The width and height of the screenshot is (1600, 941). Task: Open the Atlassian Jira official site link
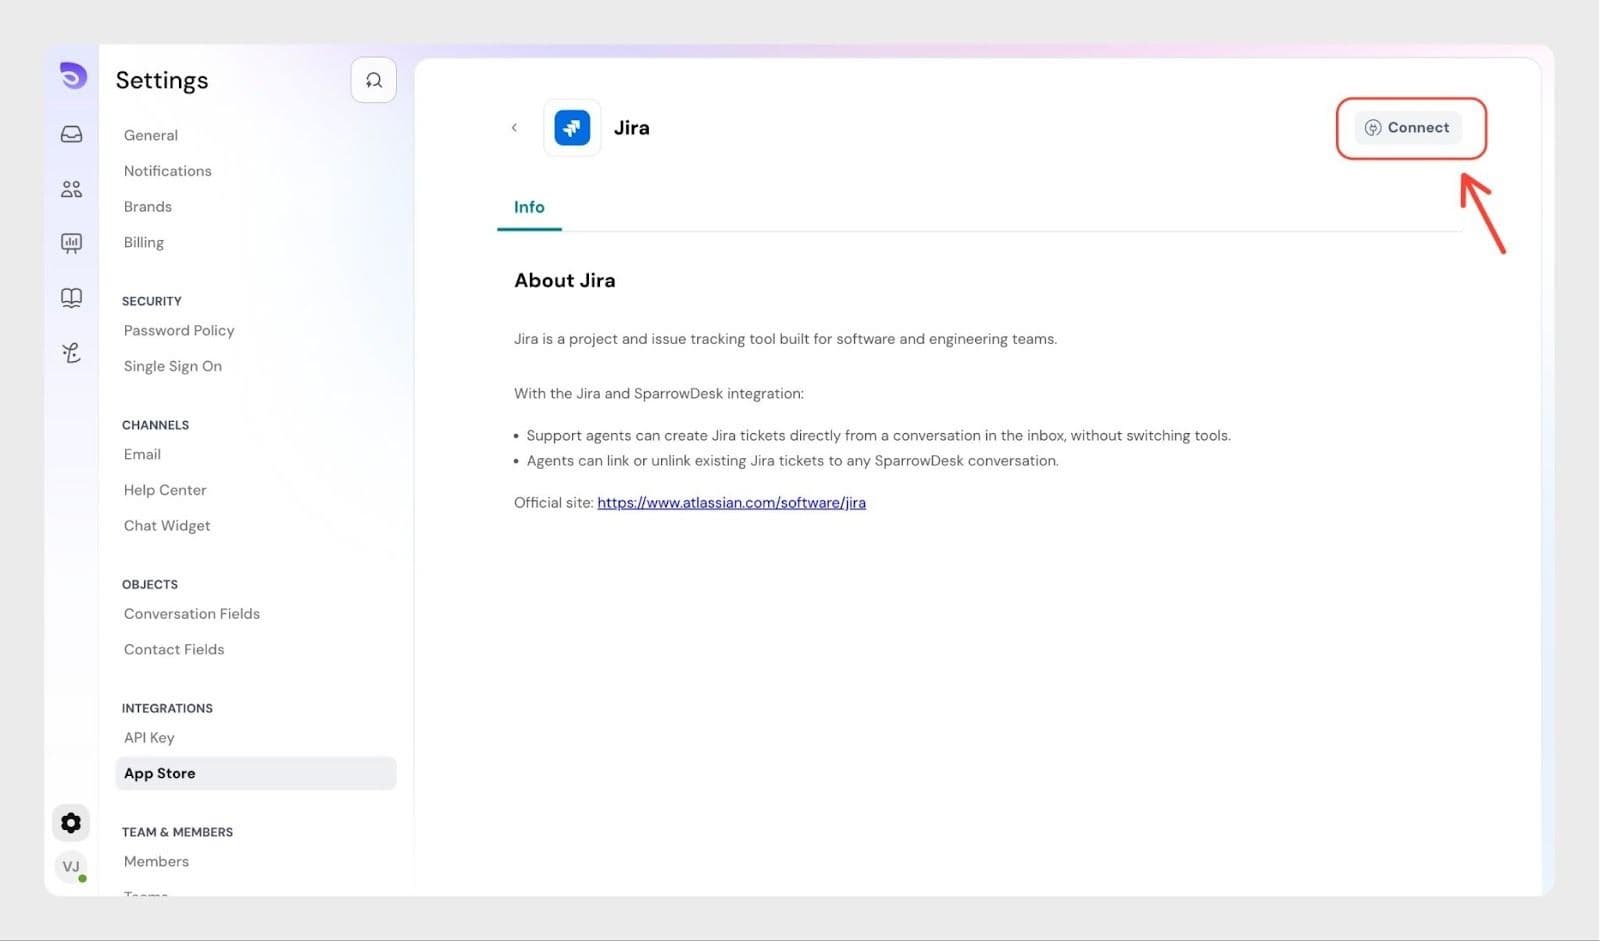tap(731, 503)
